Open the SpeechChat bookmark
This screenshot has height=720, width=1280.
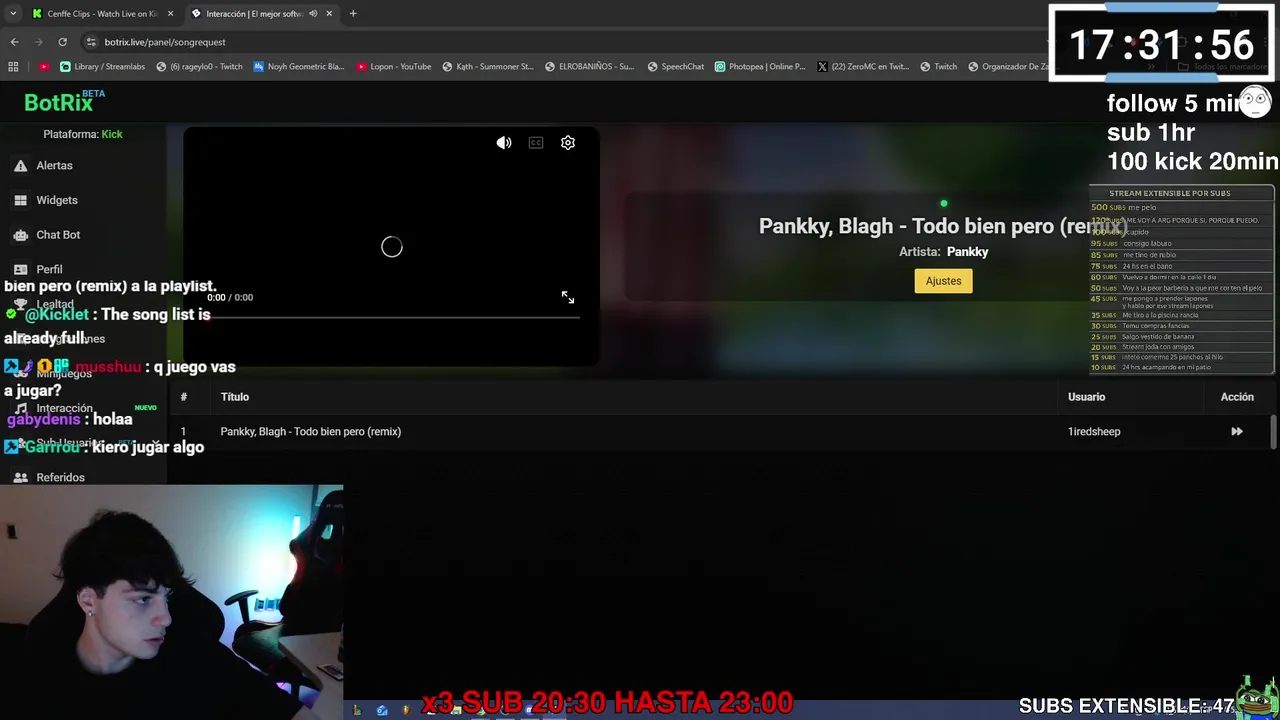coord(676,67)
